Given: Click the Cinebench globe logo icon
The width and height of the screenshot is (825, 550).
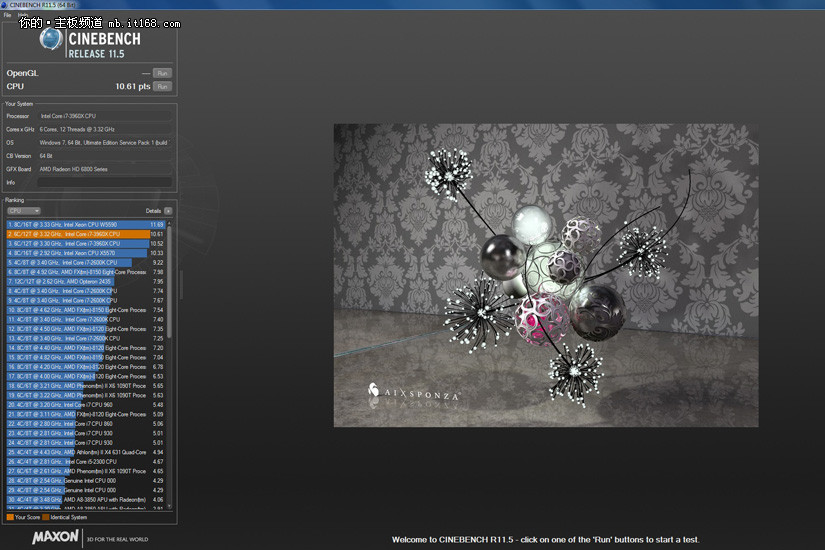Looking at the screenshot, I should click(50, 39).
